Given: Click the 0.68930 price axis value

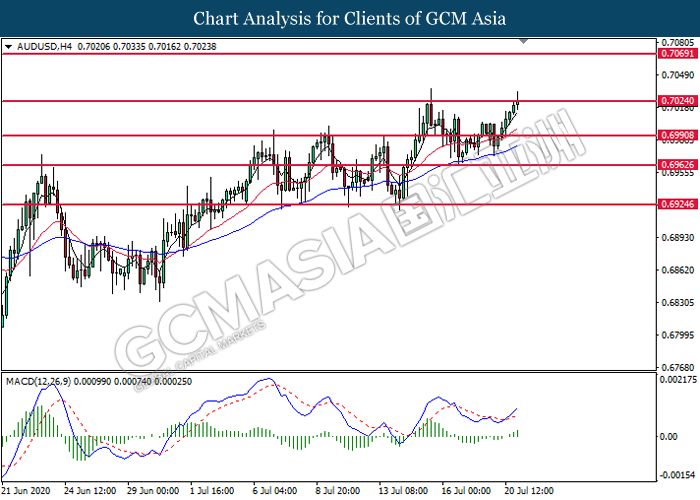Looking at the screenshot, I should point(678,238).
